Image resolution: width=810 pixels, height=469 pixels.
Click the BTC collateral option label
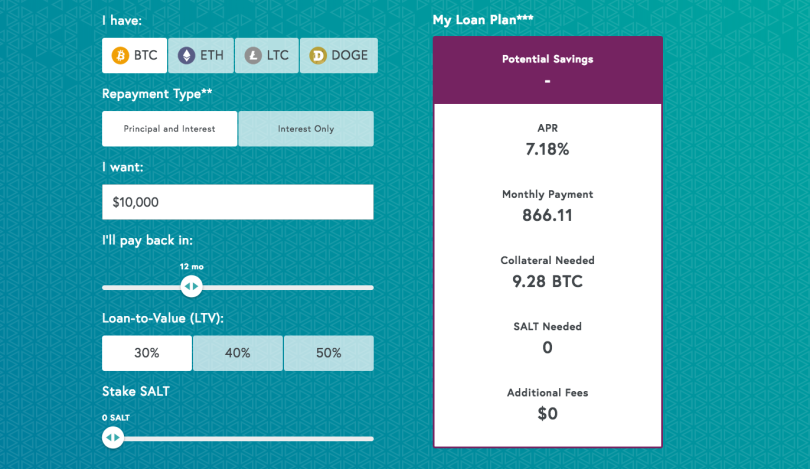(x=146, y=55)
